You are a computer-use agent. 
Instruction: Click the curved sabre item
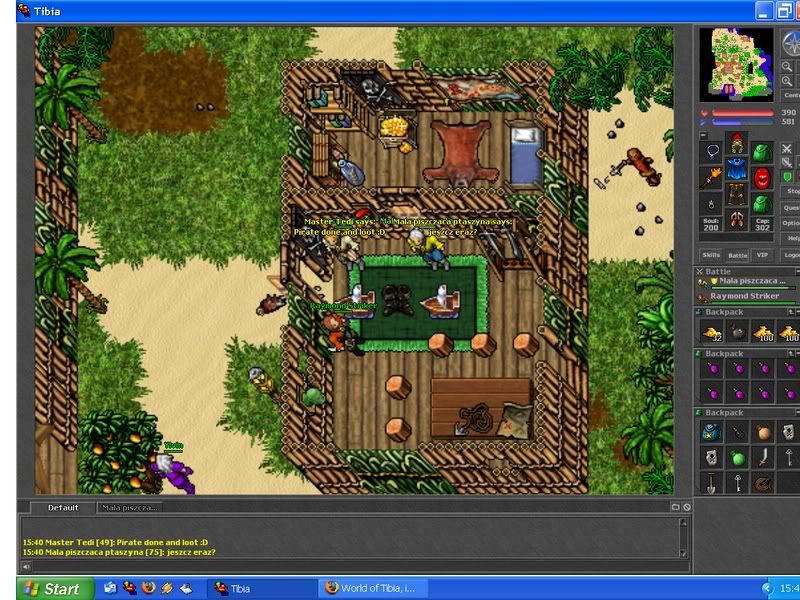point(763,458)
